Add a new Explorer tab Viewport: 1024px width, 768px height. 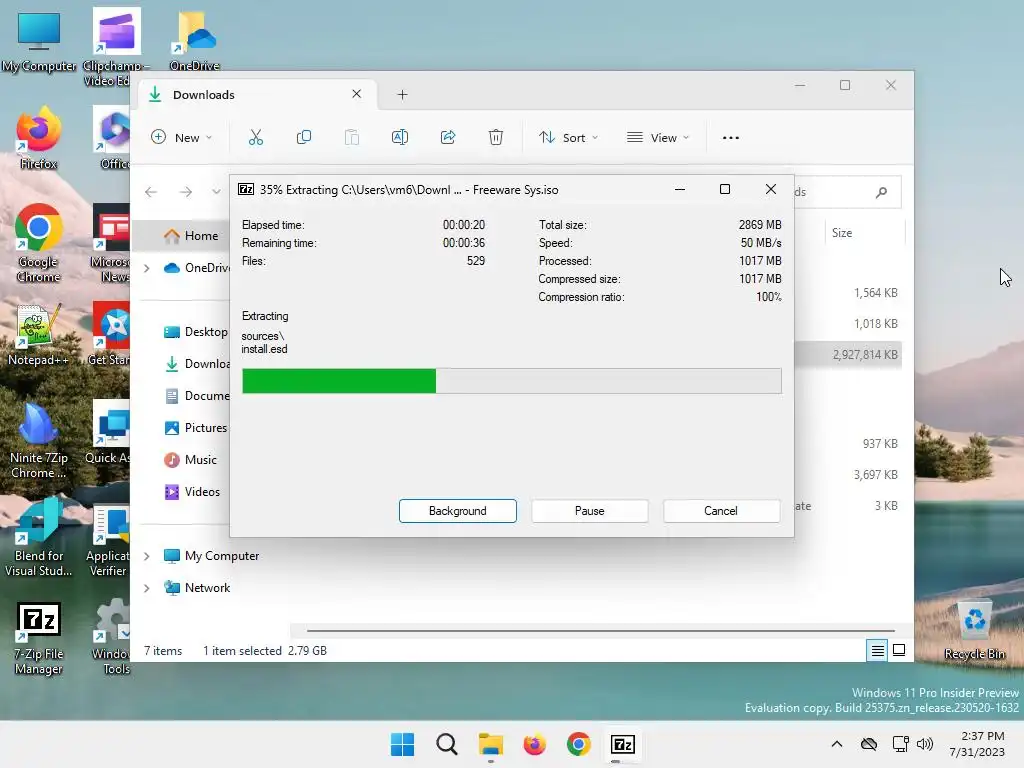tap(402, 95)
